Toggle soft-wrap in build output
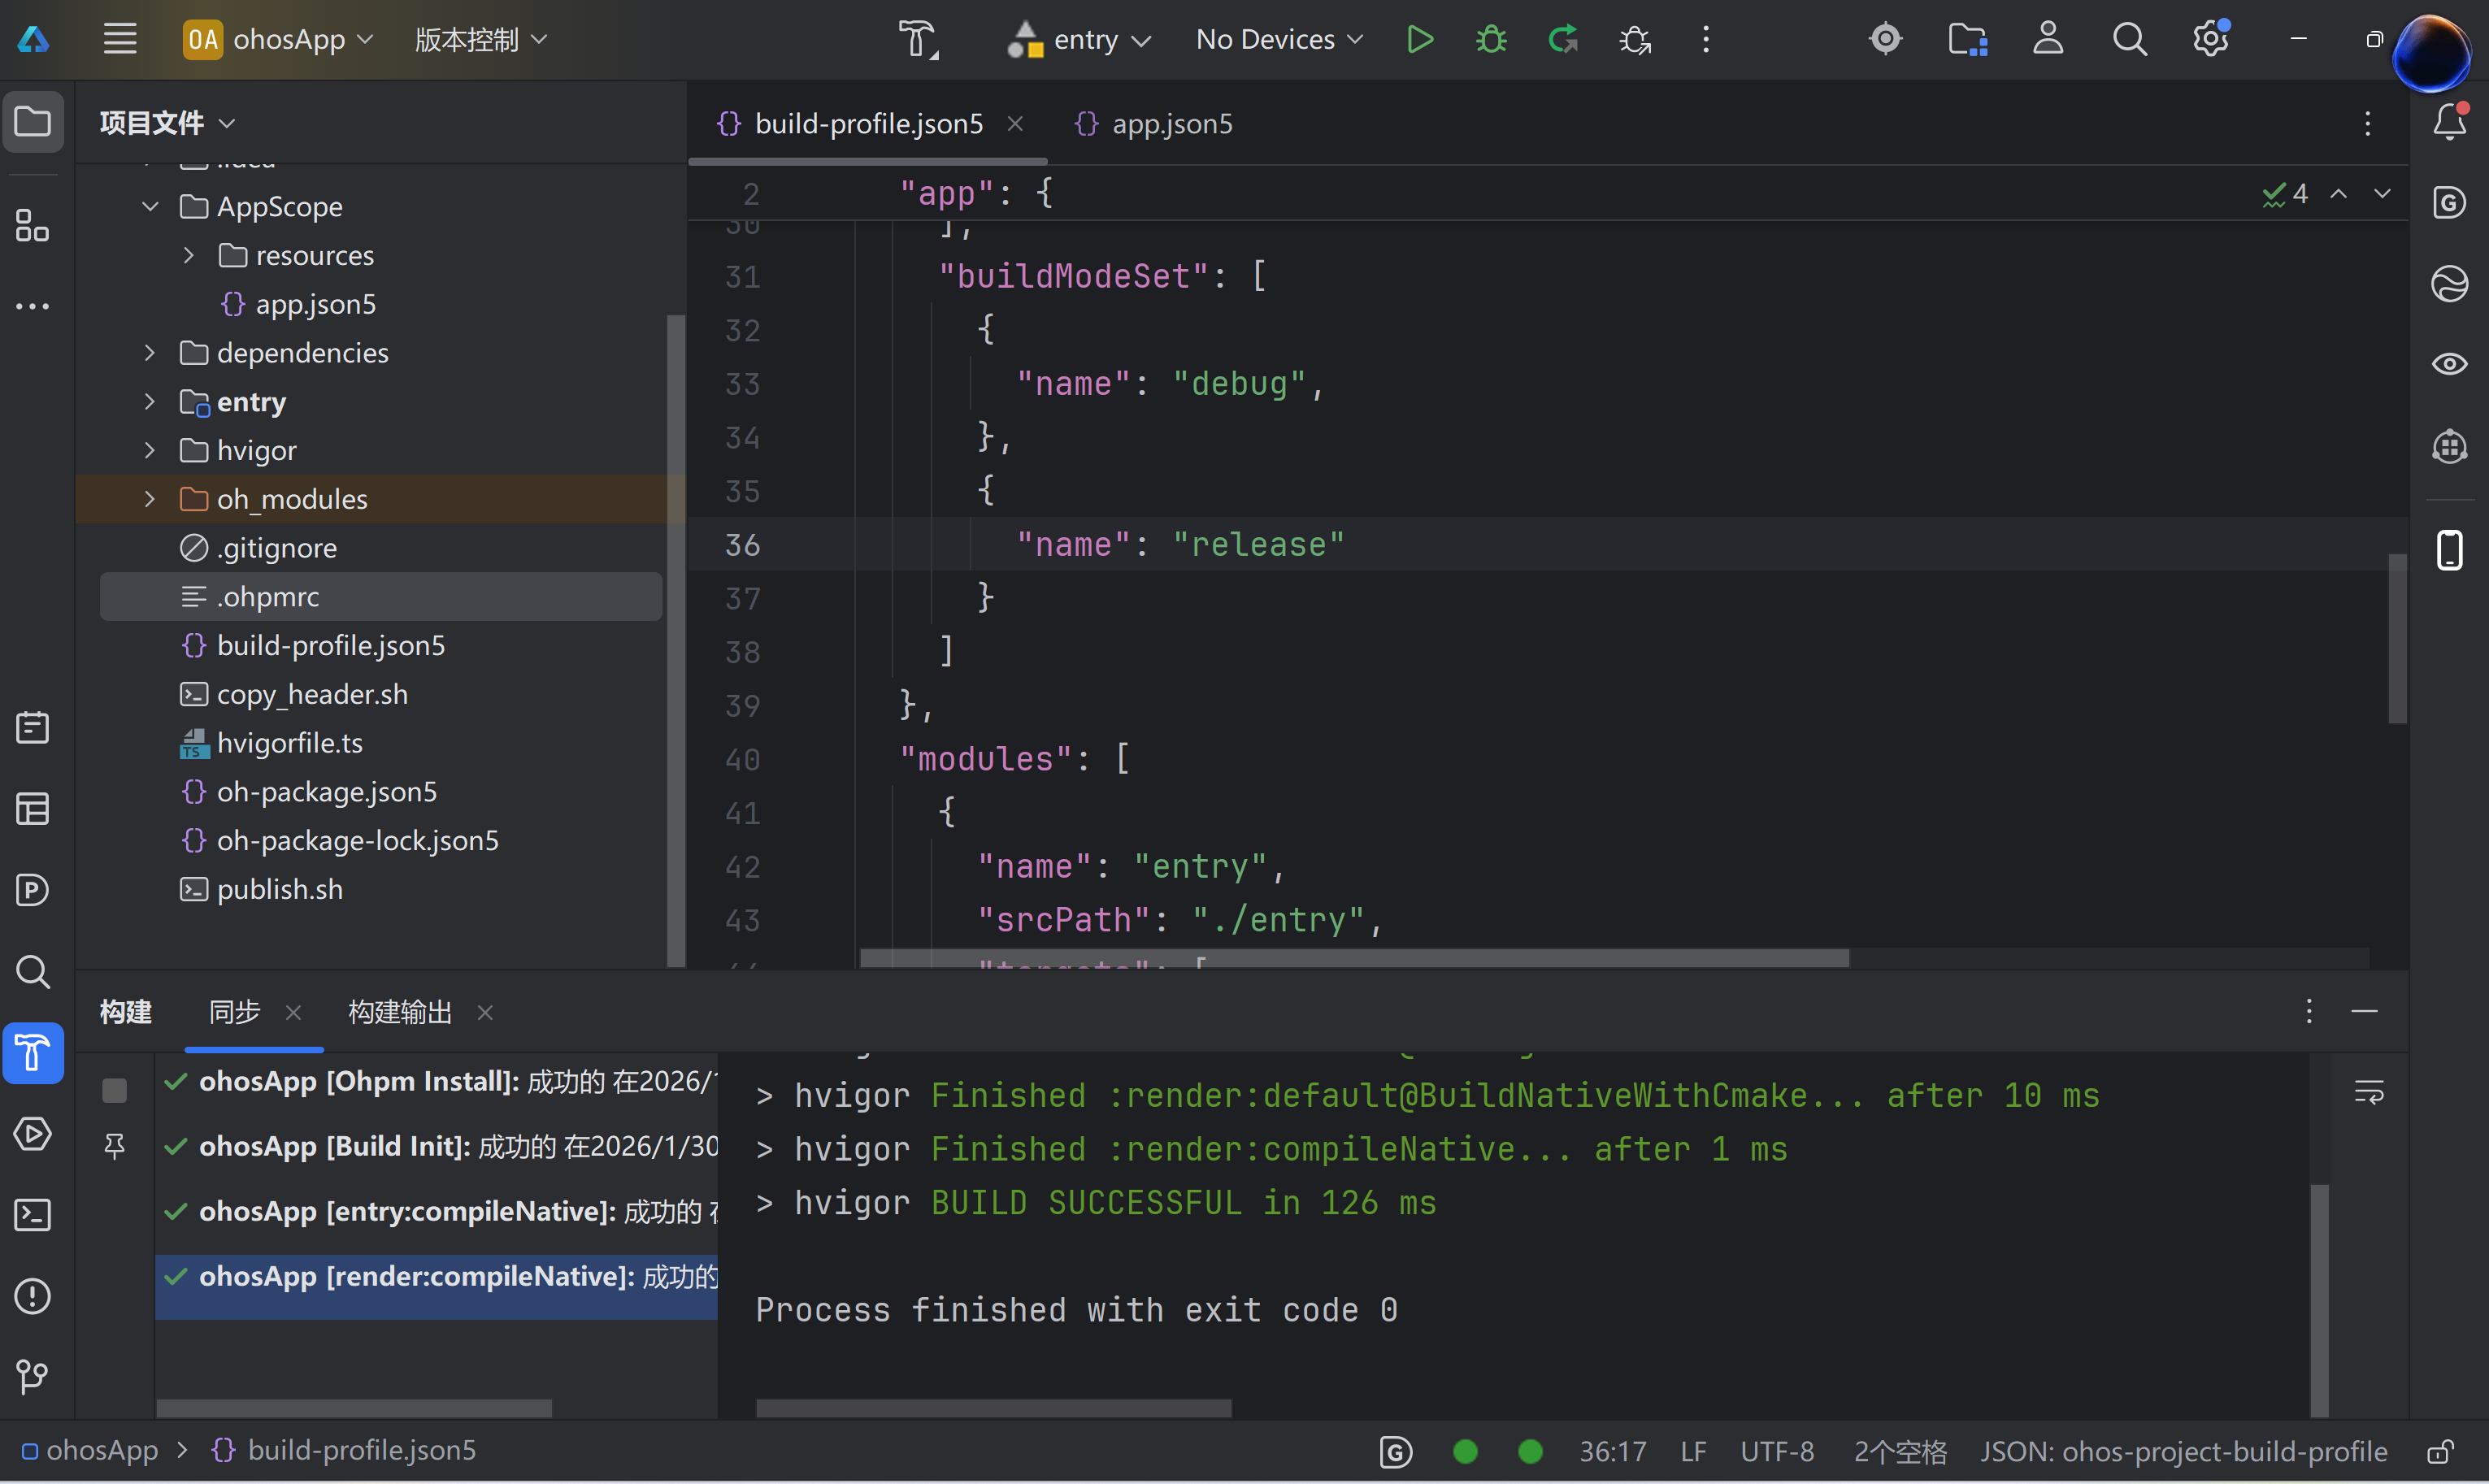Image resolution: width=2489 pixels, height=1484 pixels. (2369, 1092)
